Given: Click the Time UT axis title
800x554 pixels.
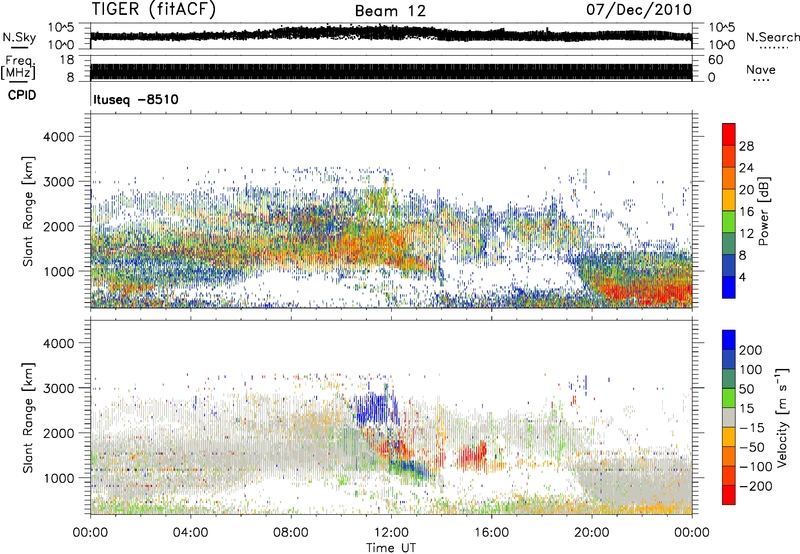Looking at the screenshot, I should 391,548.
